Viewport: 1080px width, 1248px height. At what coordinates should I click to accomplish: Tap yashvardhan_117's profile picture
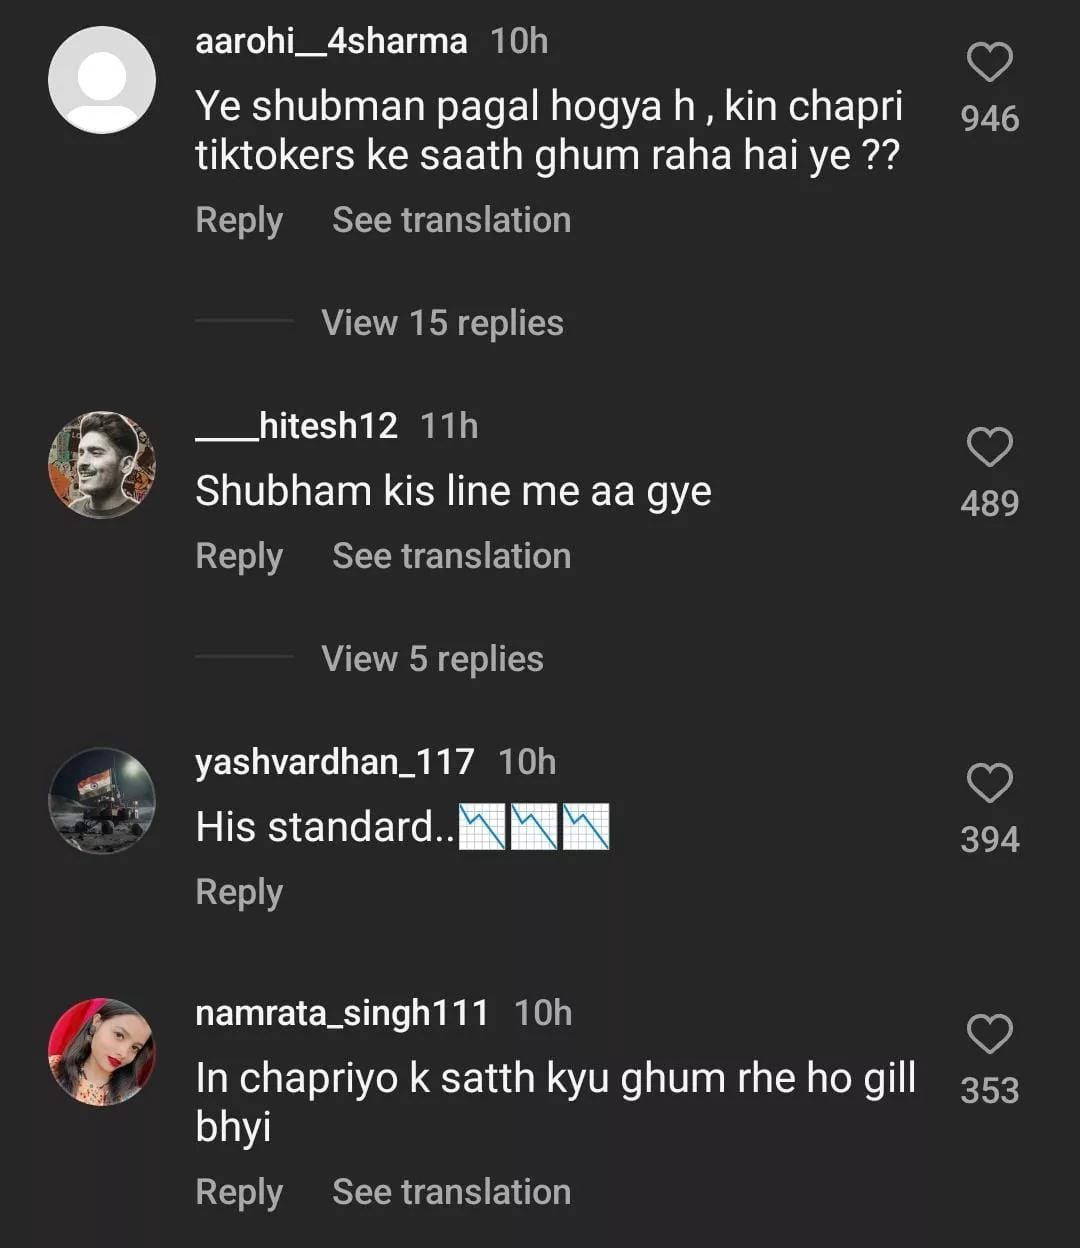[x=102, y=800]
